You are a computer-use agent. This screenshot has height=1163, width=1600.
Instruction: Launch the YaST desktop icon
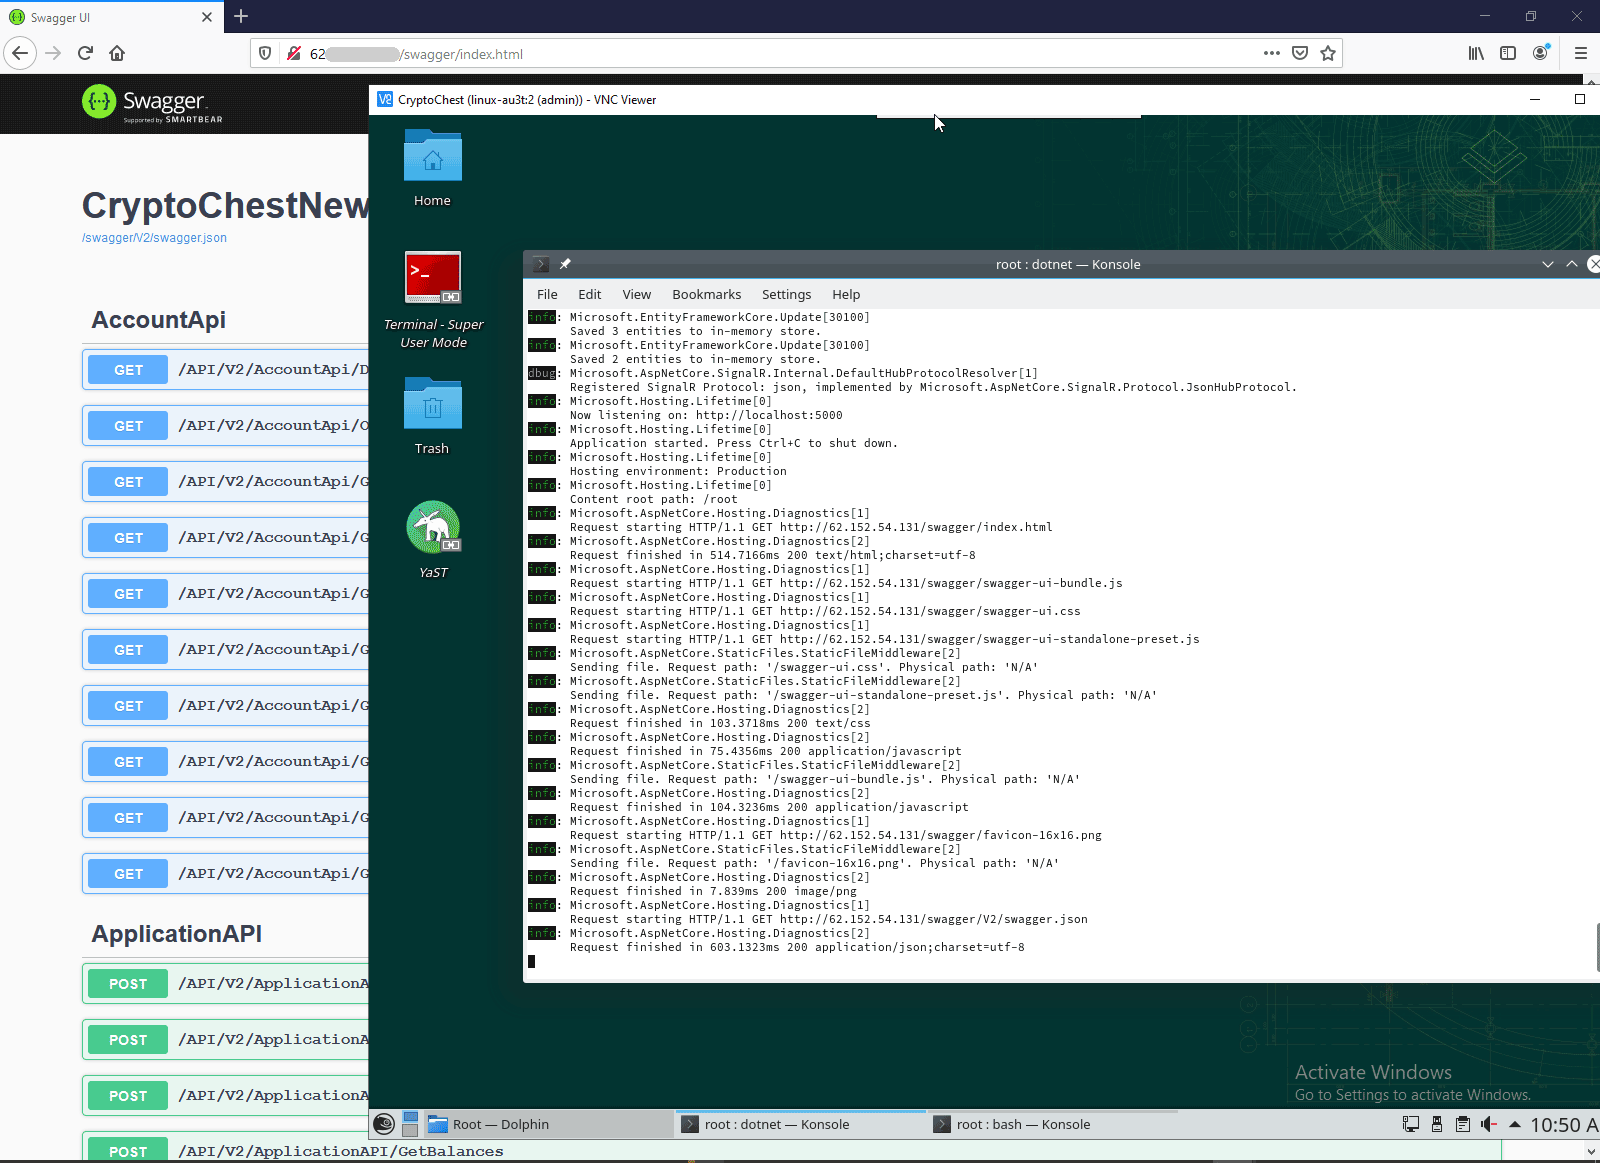pyautogui.click(x=433, y=540)
